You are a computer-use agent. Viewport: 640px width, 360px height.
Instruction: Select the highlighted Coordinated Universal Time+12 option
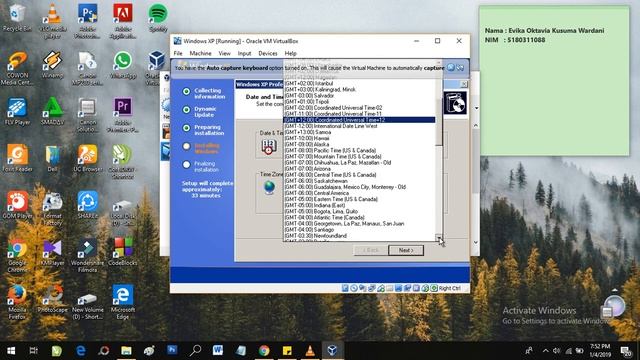tap(359, 120)
